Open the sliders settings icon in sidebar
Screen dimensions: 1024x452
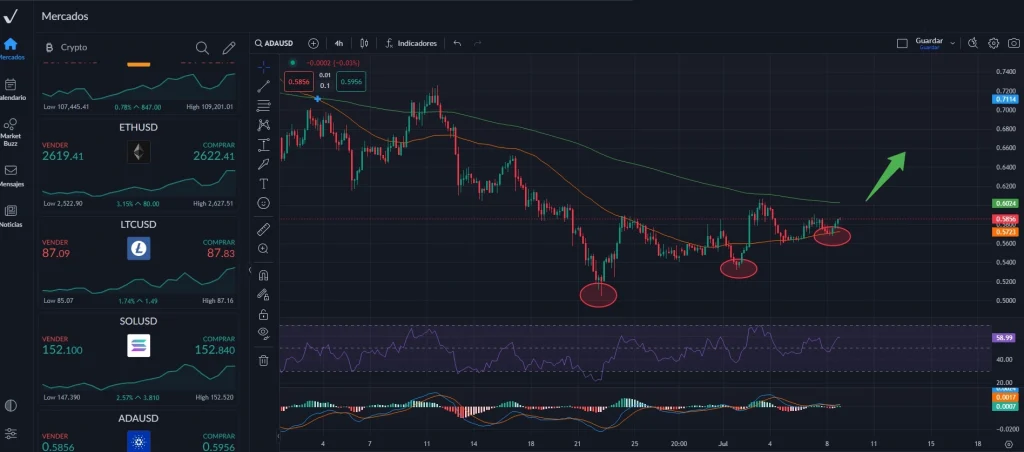click(x=10, y=434)
